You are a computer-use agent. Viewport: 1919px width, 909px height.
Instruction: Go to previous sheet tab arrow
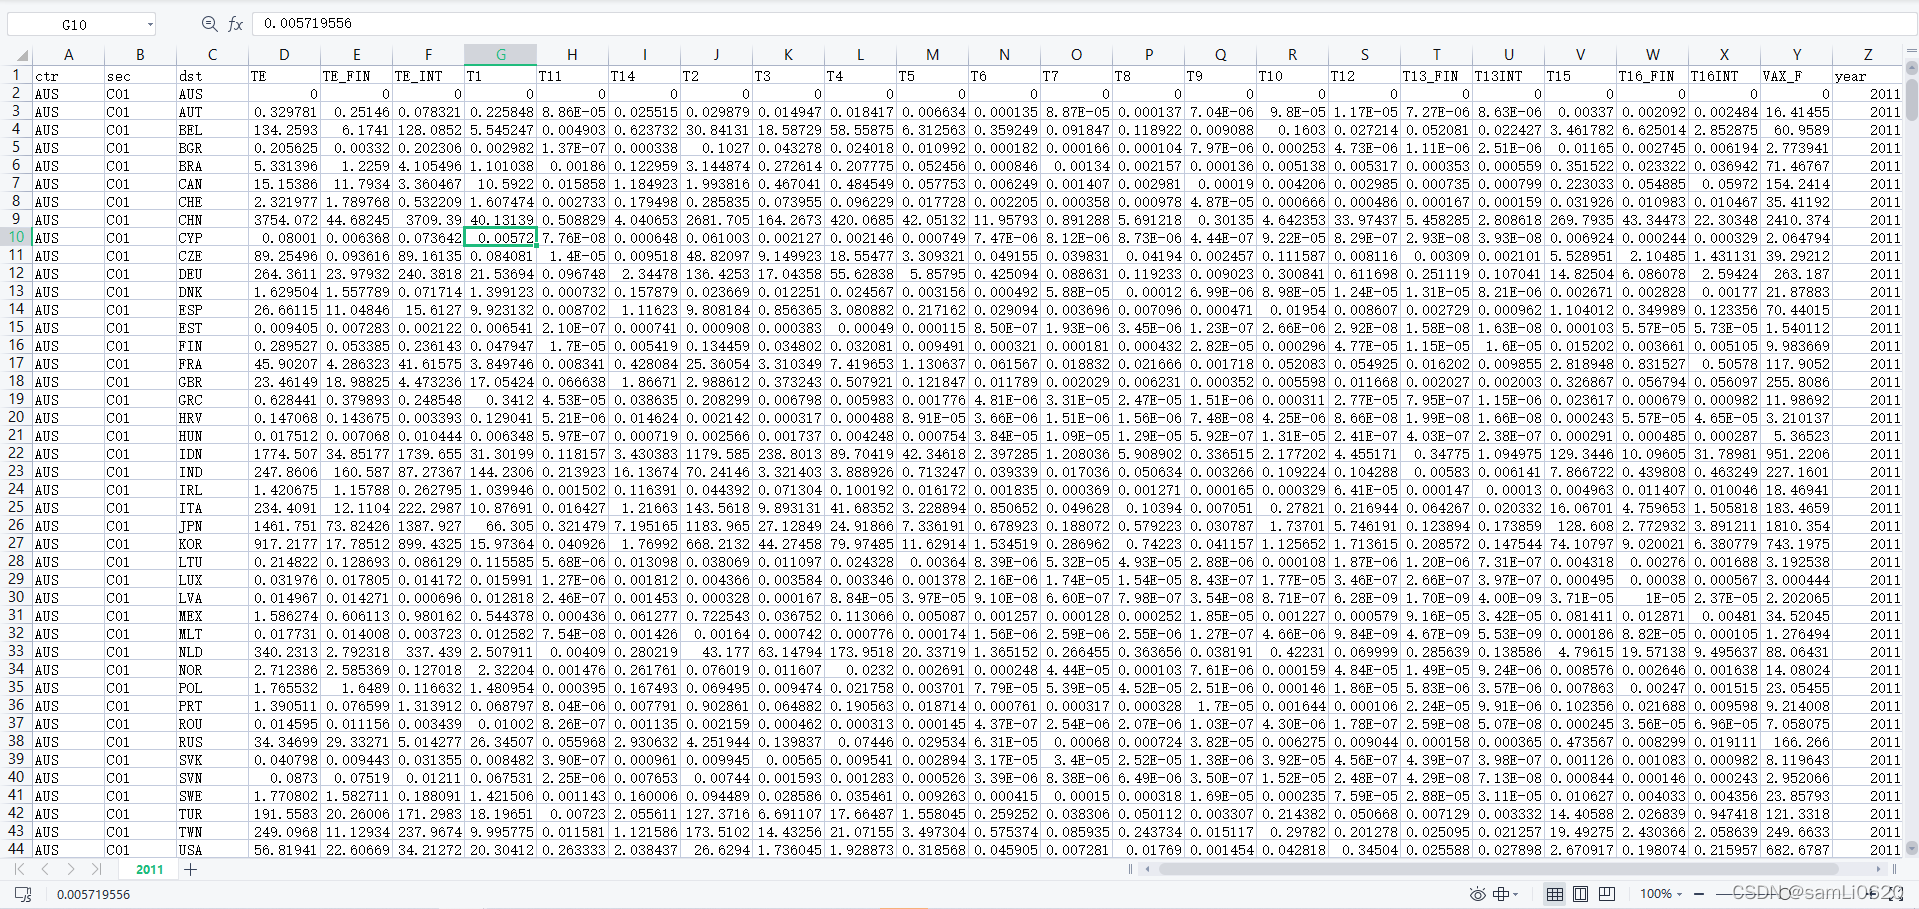pos(45,869)
